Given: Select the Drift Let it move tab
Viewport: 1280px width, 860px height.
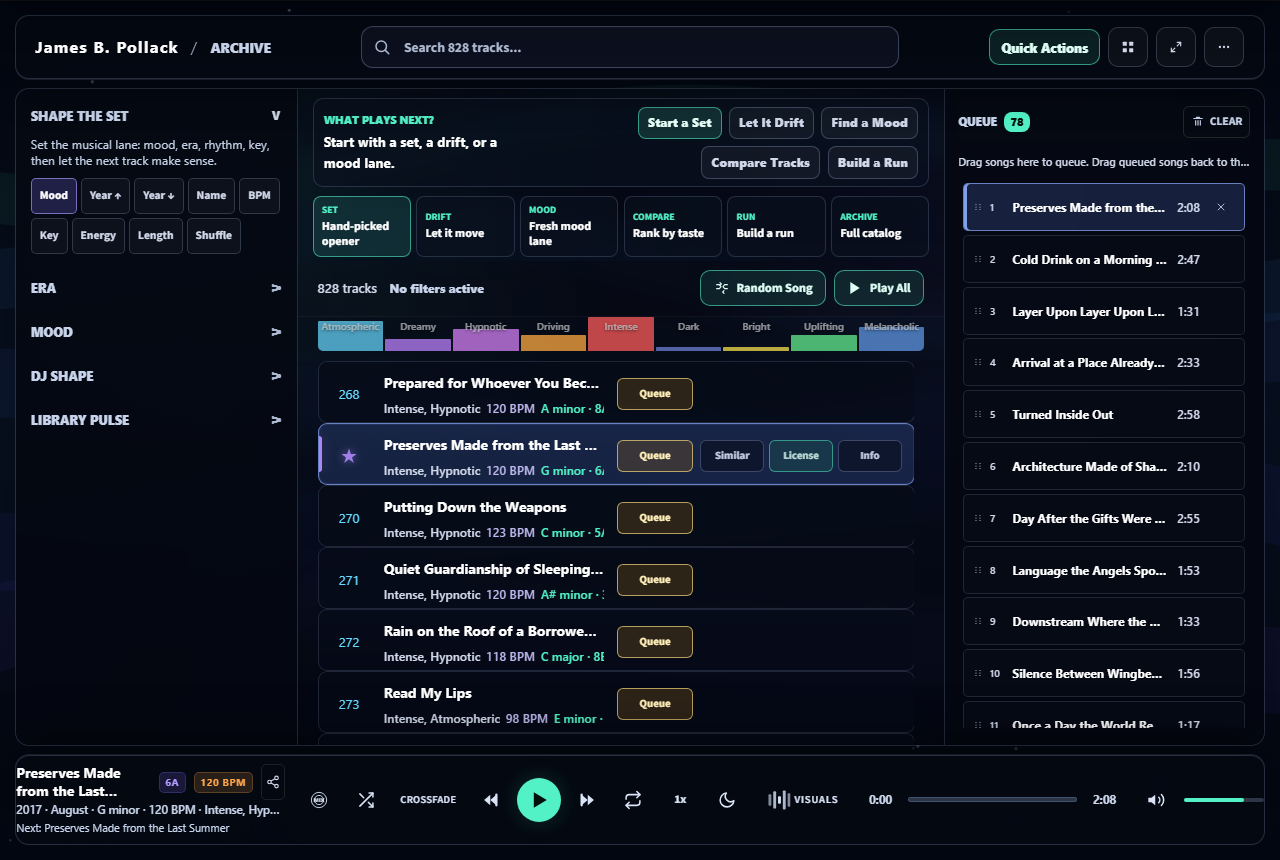Looking at the screenshot, I should (466, 226).
